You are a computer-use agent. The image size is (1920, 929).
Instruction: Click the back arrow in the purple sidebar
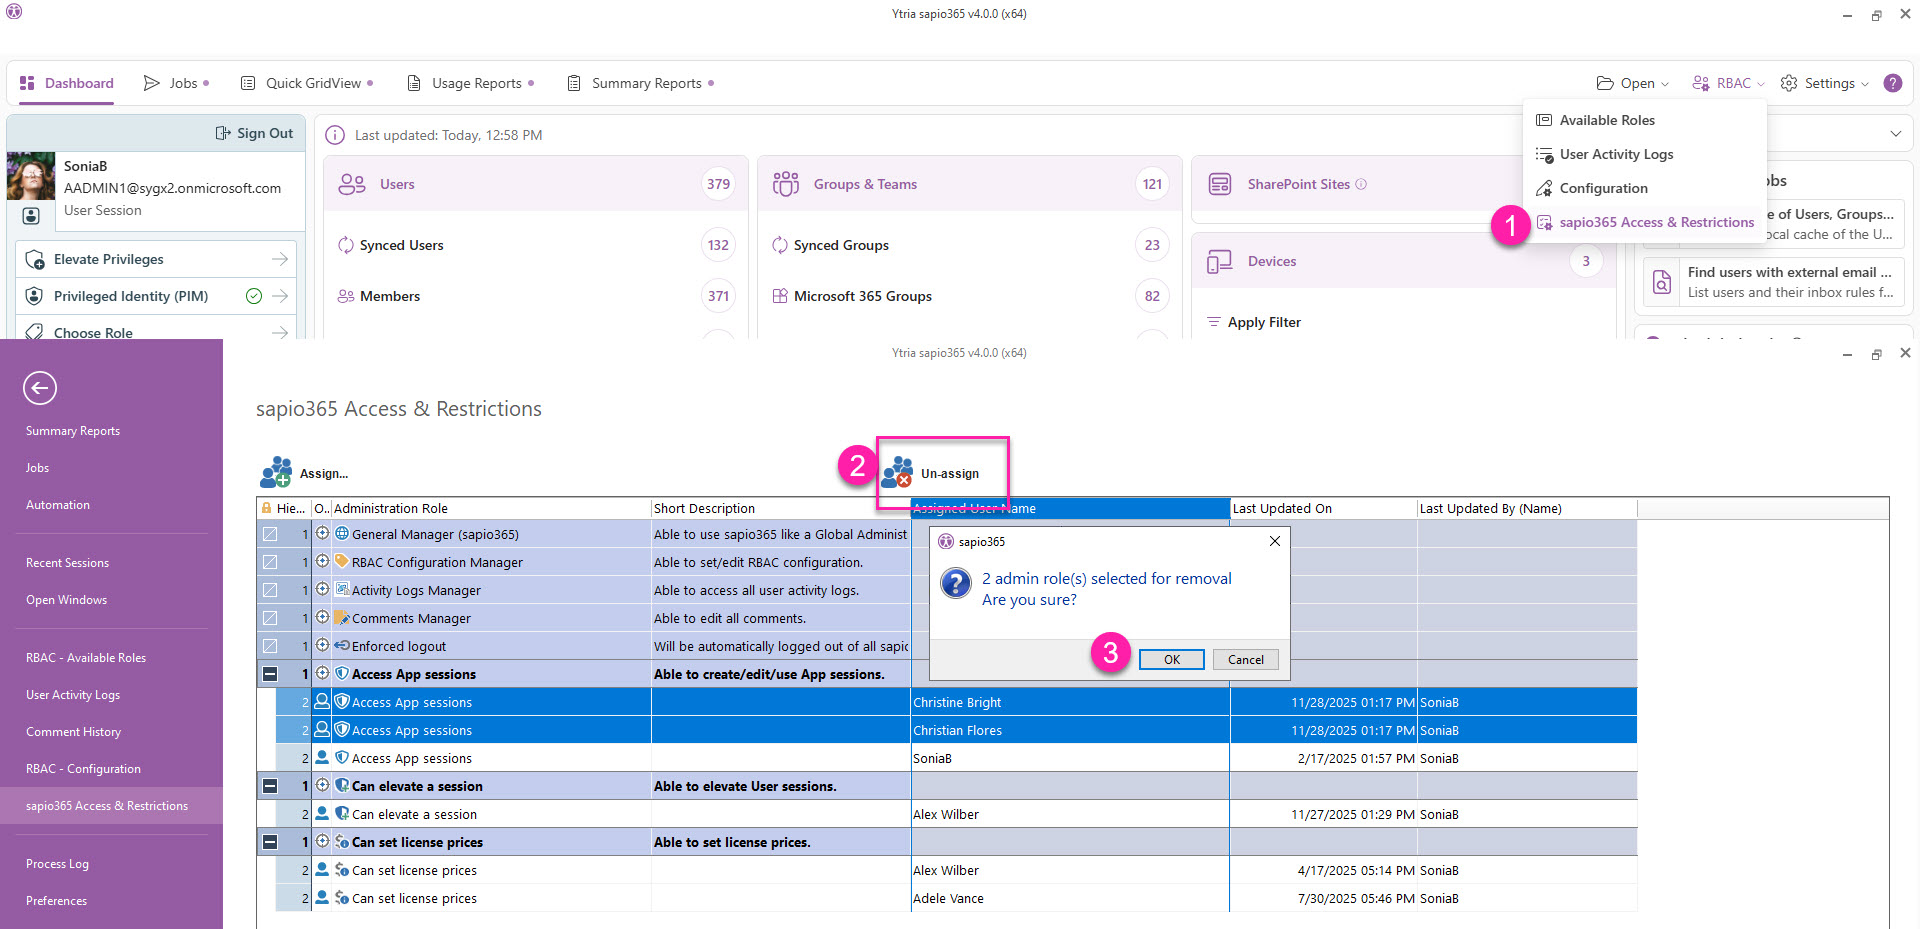pyautogui.click(x=39, y=388)
